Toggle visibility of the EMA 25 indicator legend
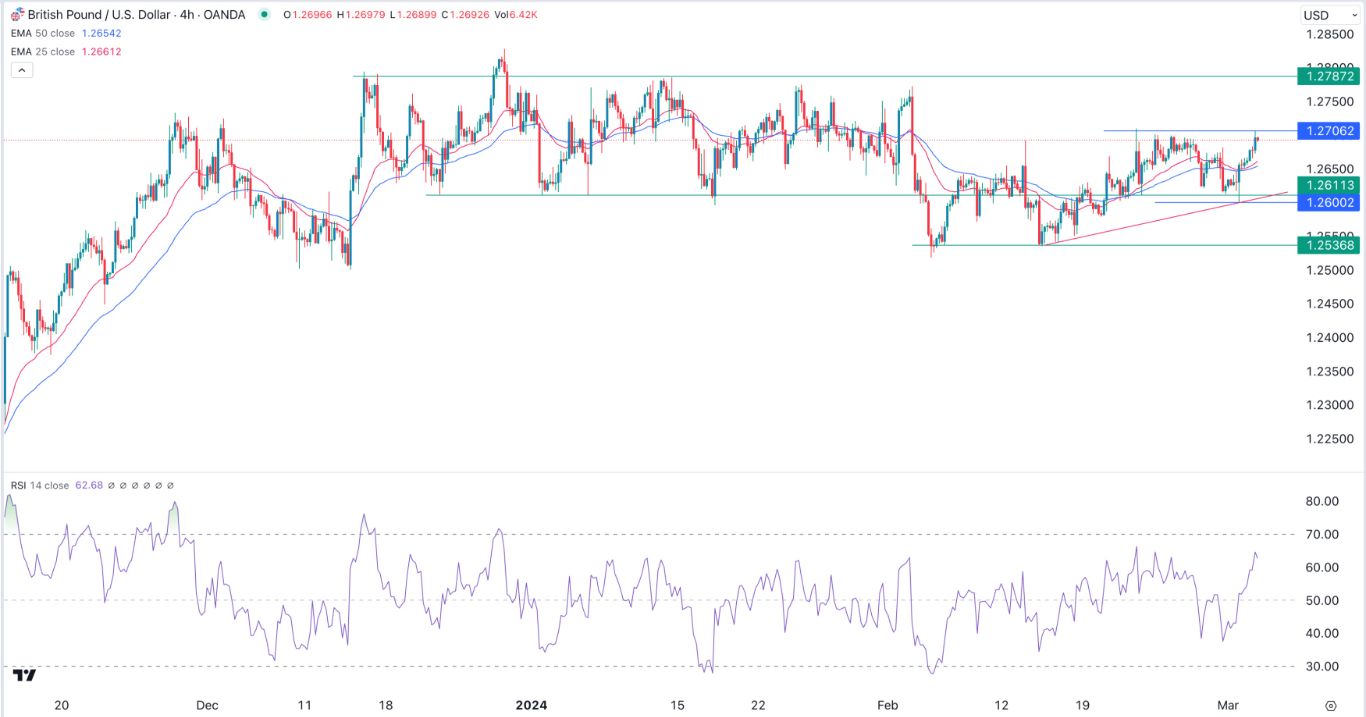The image size is (1366, 717). (60, 51)
